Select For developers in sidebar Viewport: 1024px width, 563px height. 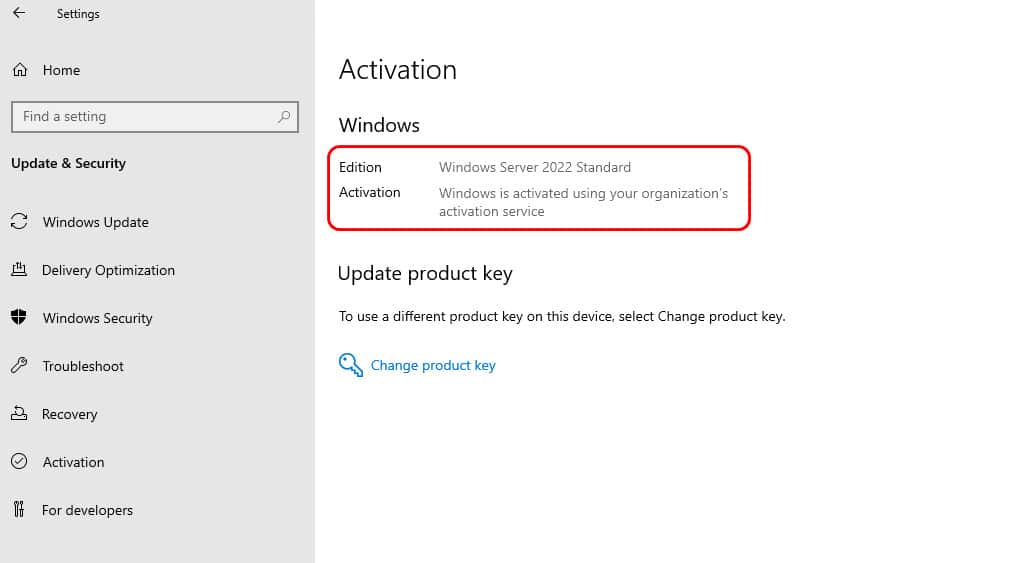88,510
